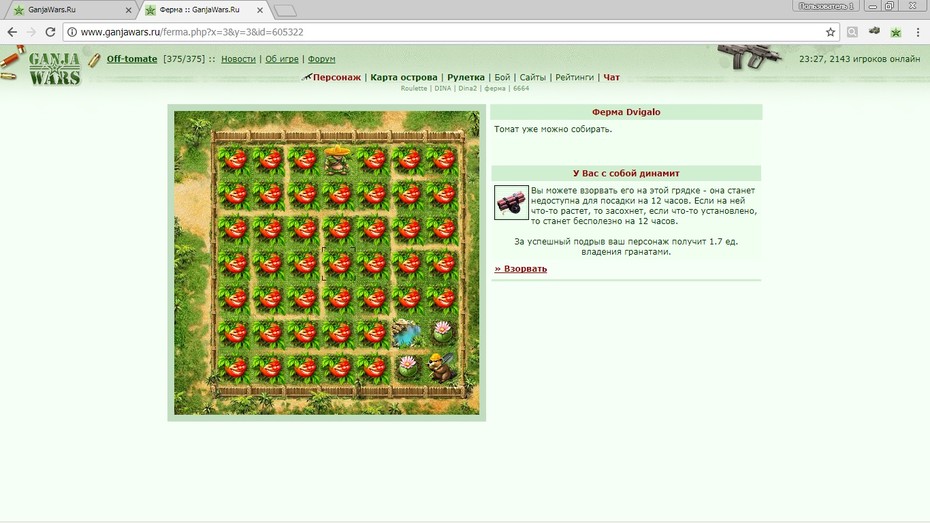Open the Об игре link
This screenshot has width=930, height=523.
tap(282, 59)
